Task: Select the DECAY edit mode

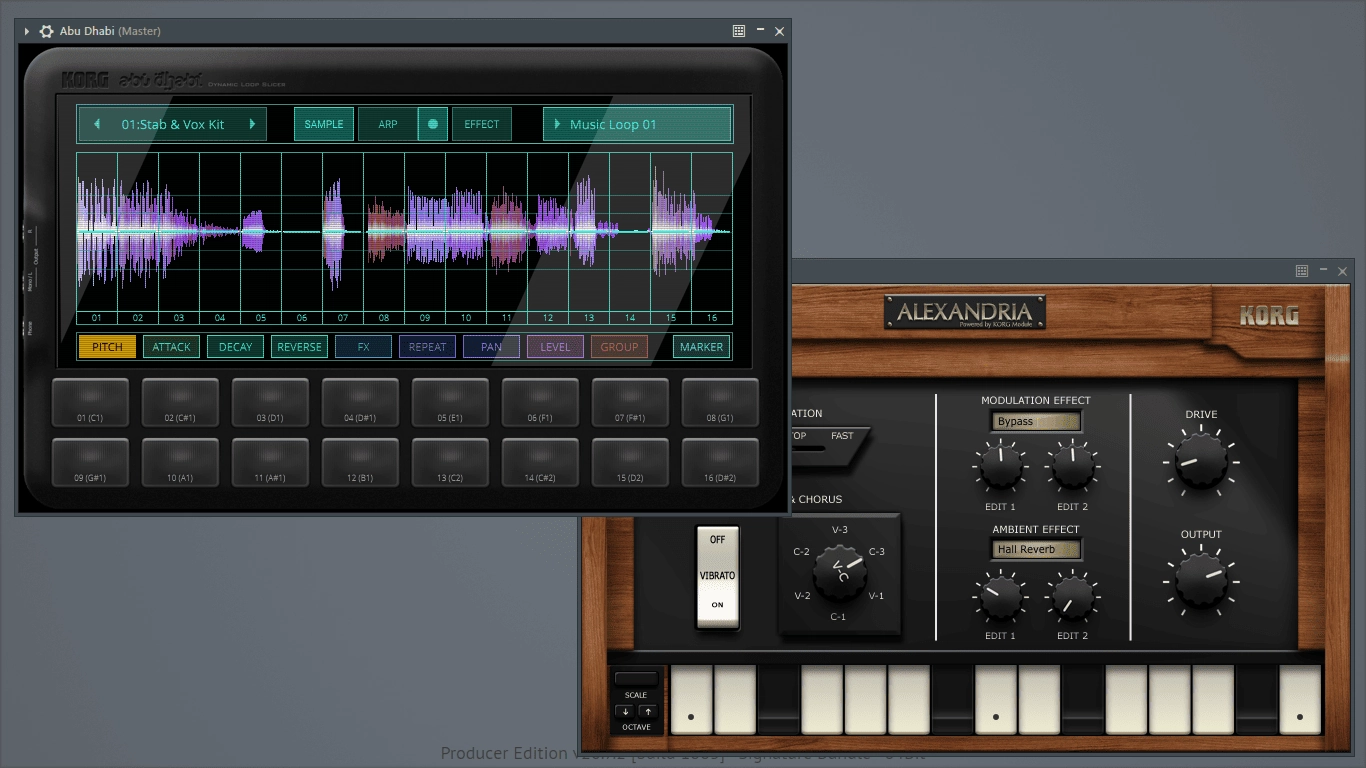Action: click(x=235, y=347)
